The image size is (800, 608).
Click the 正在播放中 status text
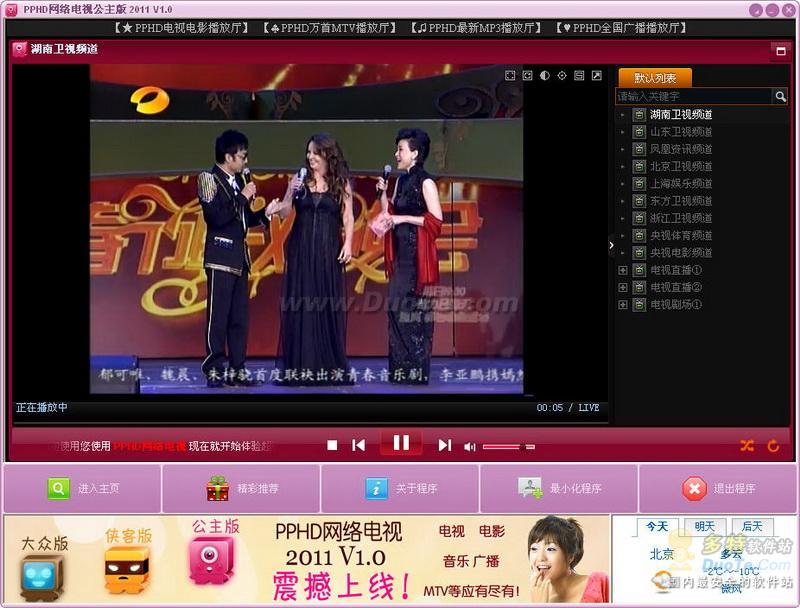[x=41, y=407]
